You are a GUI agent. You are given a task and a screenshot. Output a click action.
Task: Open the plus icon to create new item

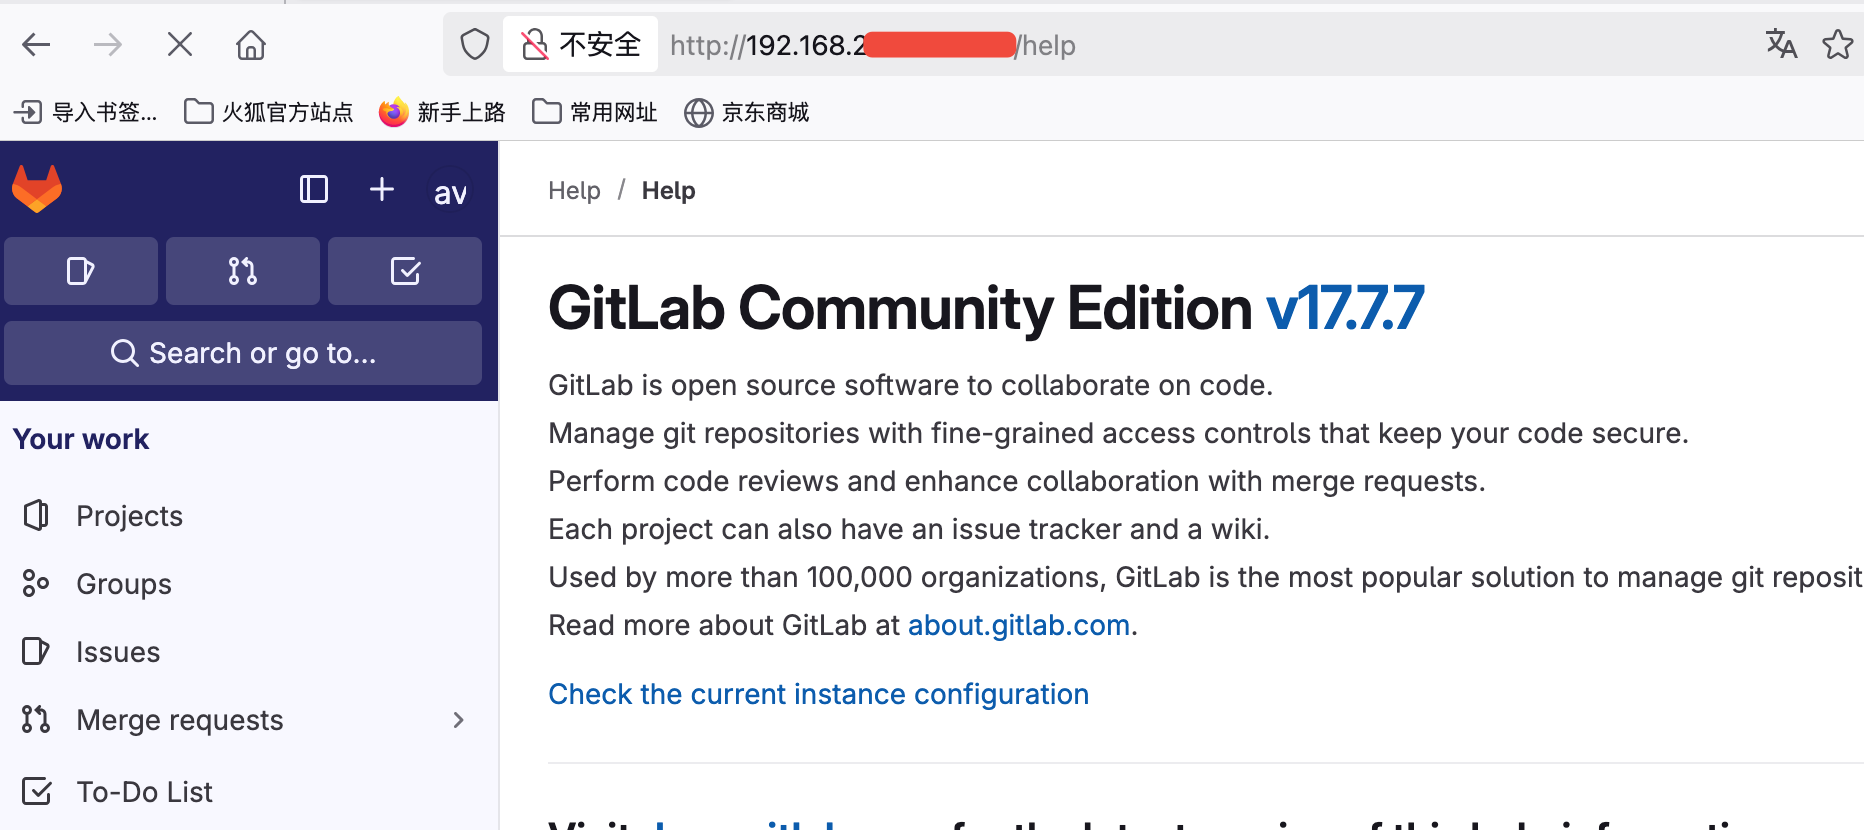click(381, 189)
